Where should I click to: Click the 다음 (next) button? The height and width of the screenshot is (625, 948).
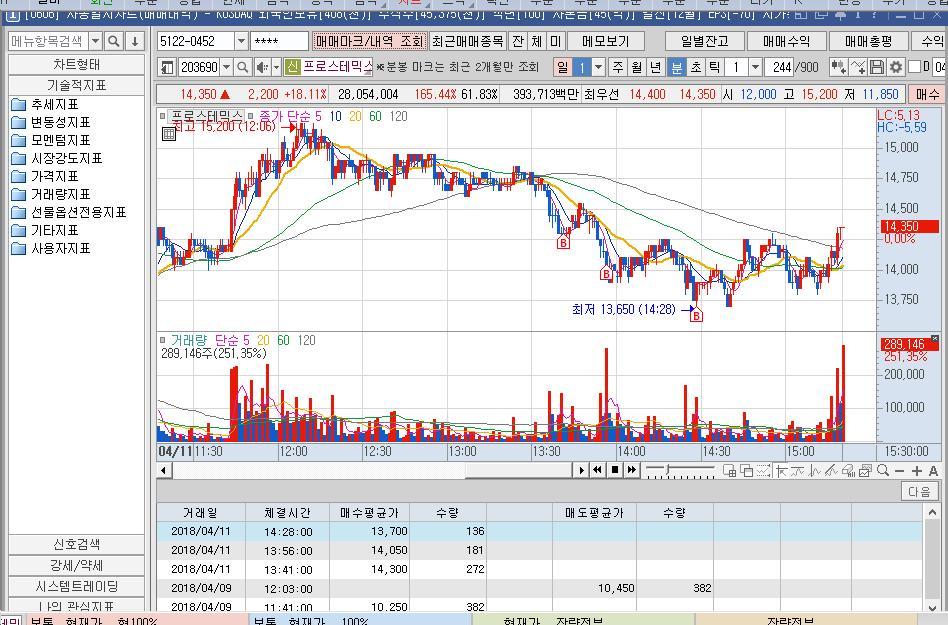pos(919,491)
